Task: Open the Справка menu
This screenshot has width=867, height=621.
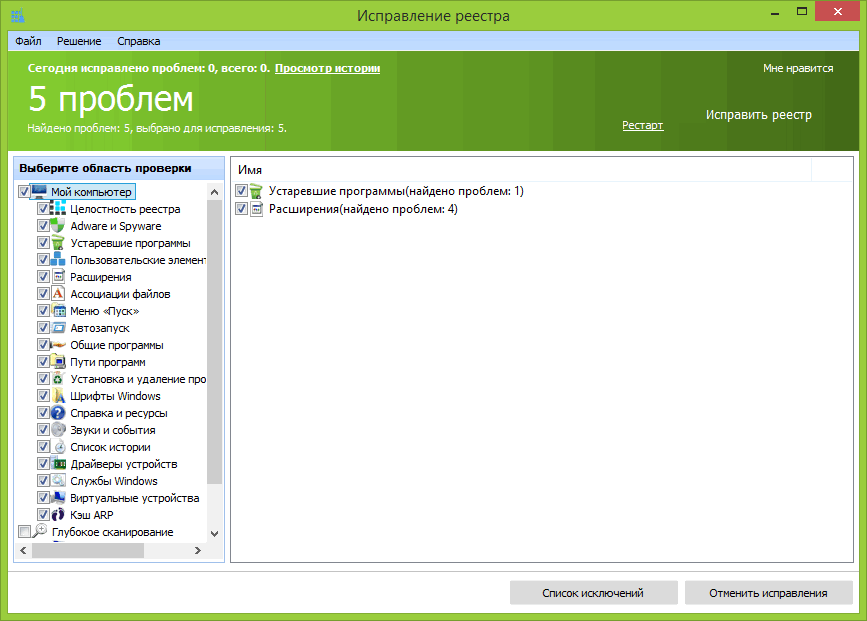Action: pos(138,41)
